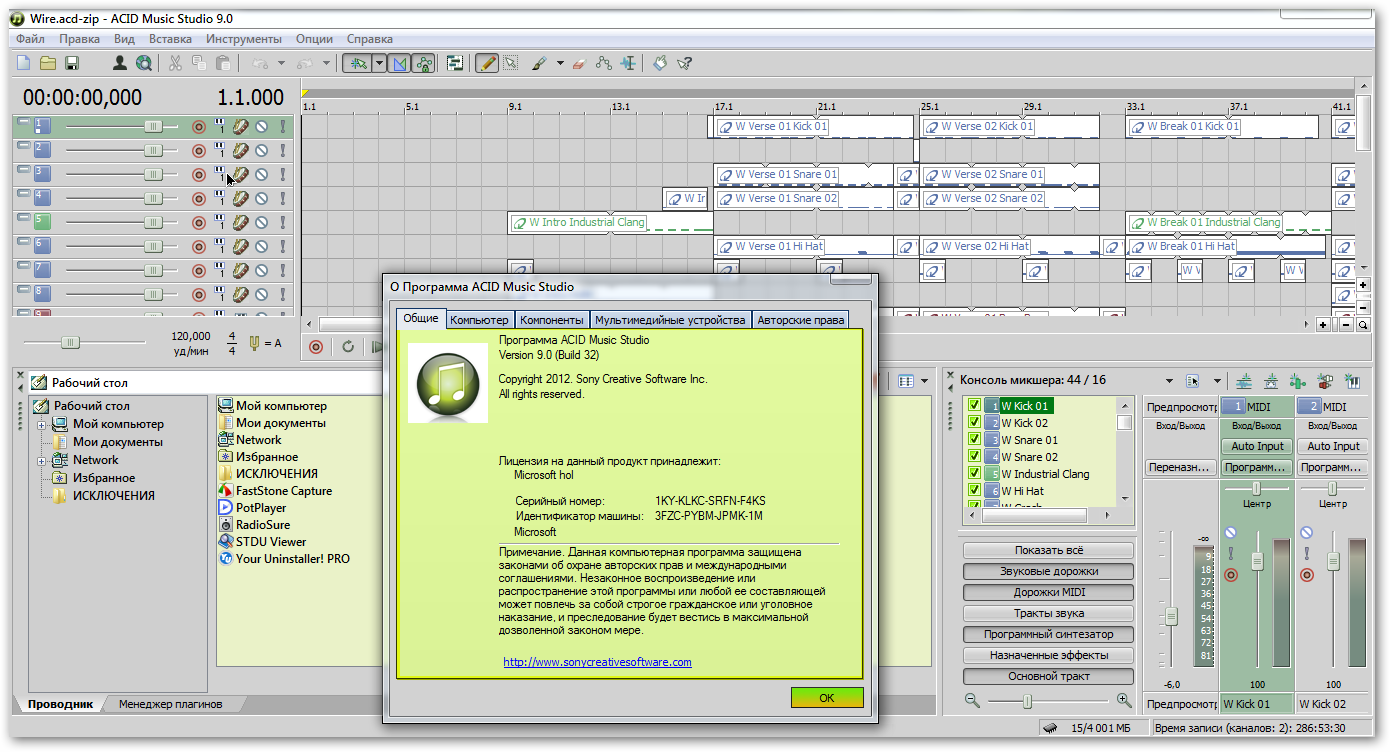Uncheck W Snare 02 in mixer list
The height and width of the screenshot is (752, 1390).
tap(974, 457)
